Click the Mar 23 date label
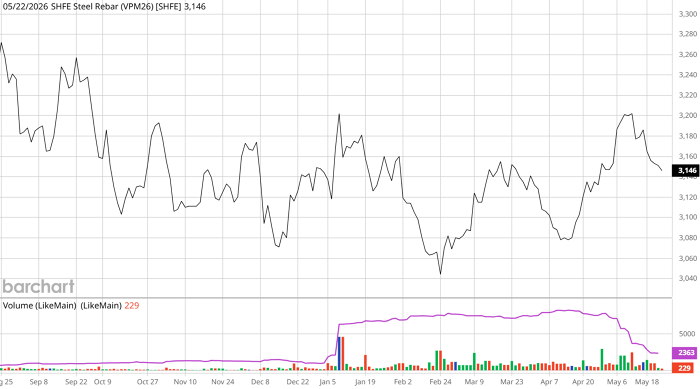The width and height of the screenshot is (700, 389). click(512, 382)
